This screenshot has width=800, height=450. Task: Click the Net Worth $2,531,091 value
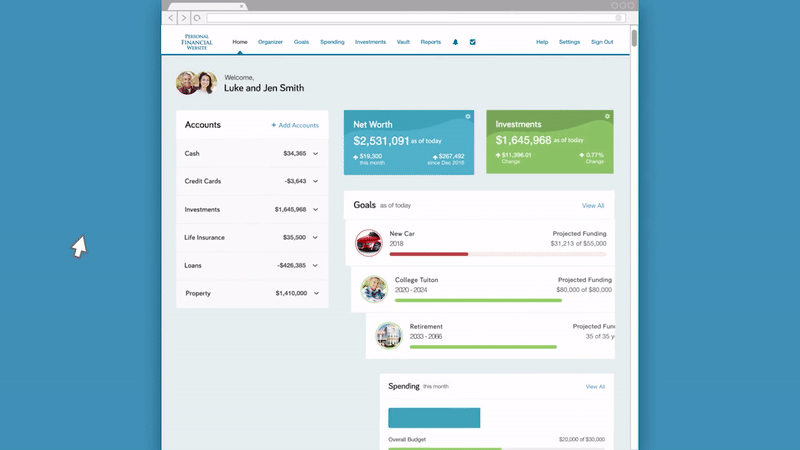(x=381, y=141)
